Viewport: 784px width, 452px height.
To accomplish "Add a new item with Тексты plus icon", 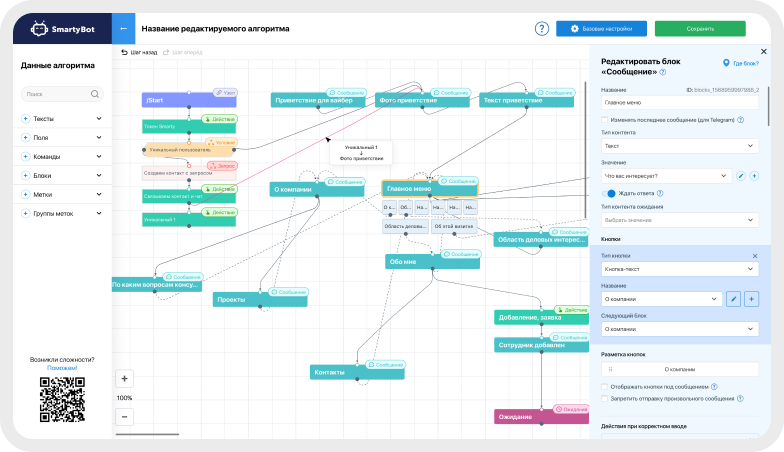I will point(26,118).
